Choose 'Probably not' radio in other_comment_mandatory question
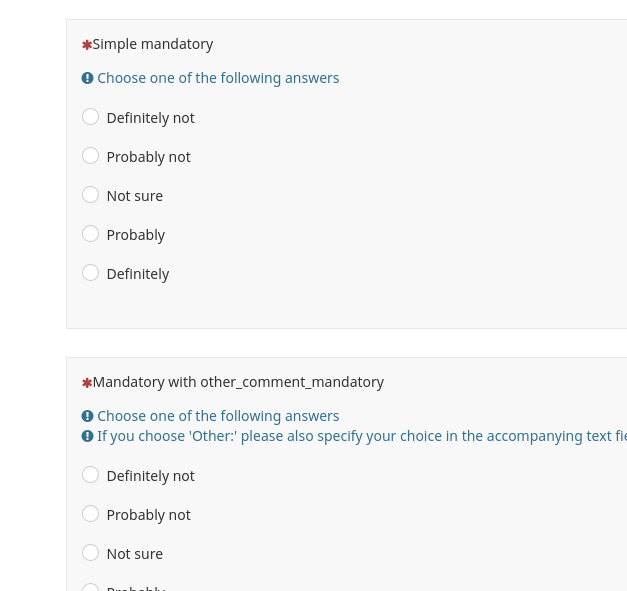The image size is (627, 591). 91,514
